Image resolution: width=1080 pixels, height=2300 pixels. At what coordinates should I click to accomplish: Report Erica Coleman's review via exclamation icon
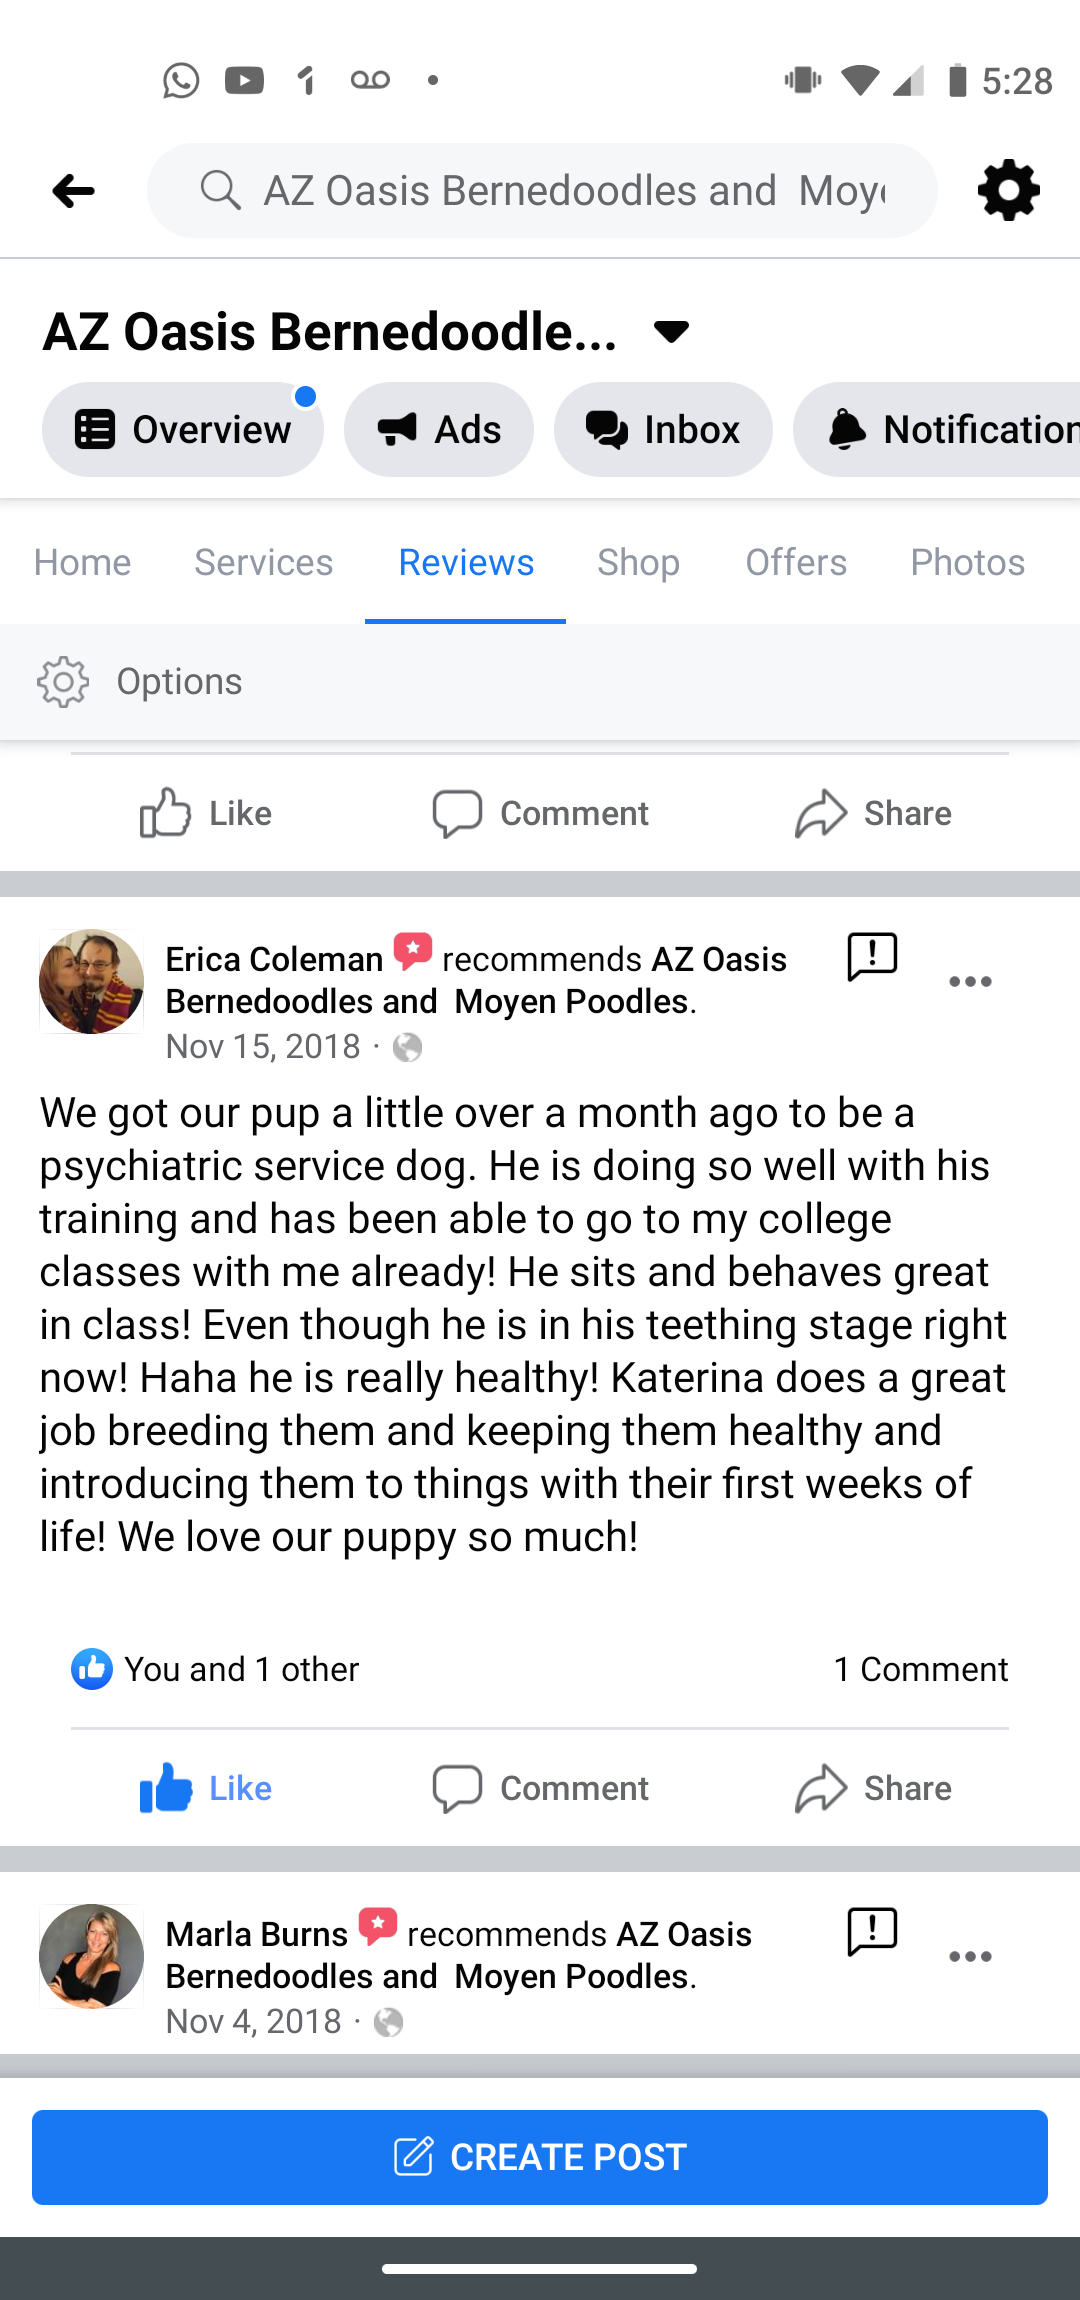pos(872,957)
